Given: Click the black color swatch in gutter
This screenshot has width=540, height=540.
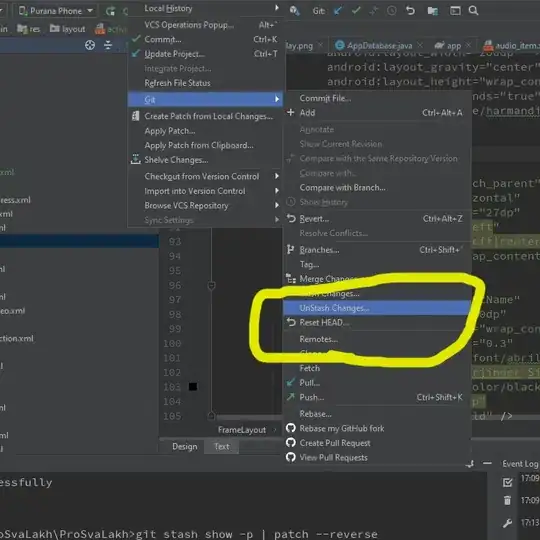Looking at the screenshot, I should [193, 386].
